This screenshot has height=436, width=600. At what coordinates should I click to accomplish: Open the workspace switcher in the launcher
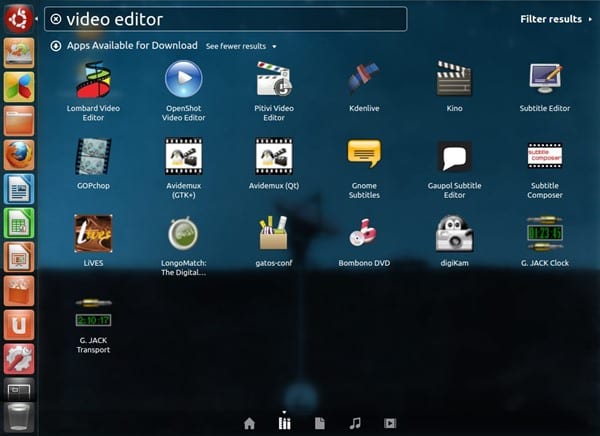(x=19, y=390)
